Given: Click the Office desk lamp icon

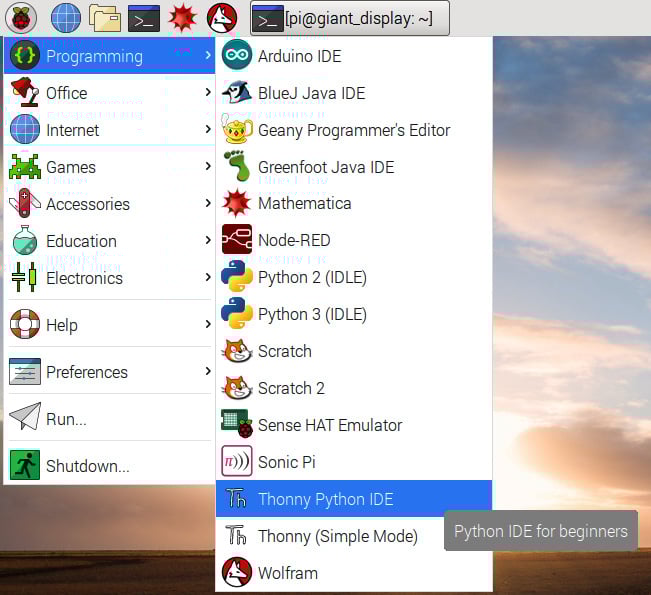Looking at the screenshot, I should pyautogui.click(x=25, y=92).
